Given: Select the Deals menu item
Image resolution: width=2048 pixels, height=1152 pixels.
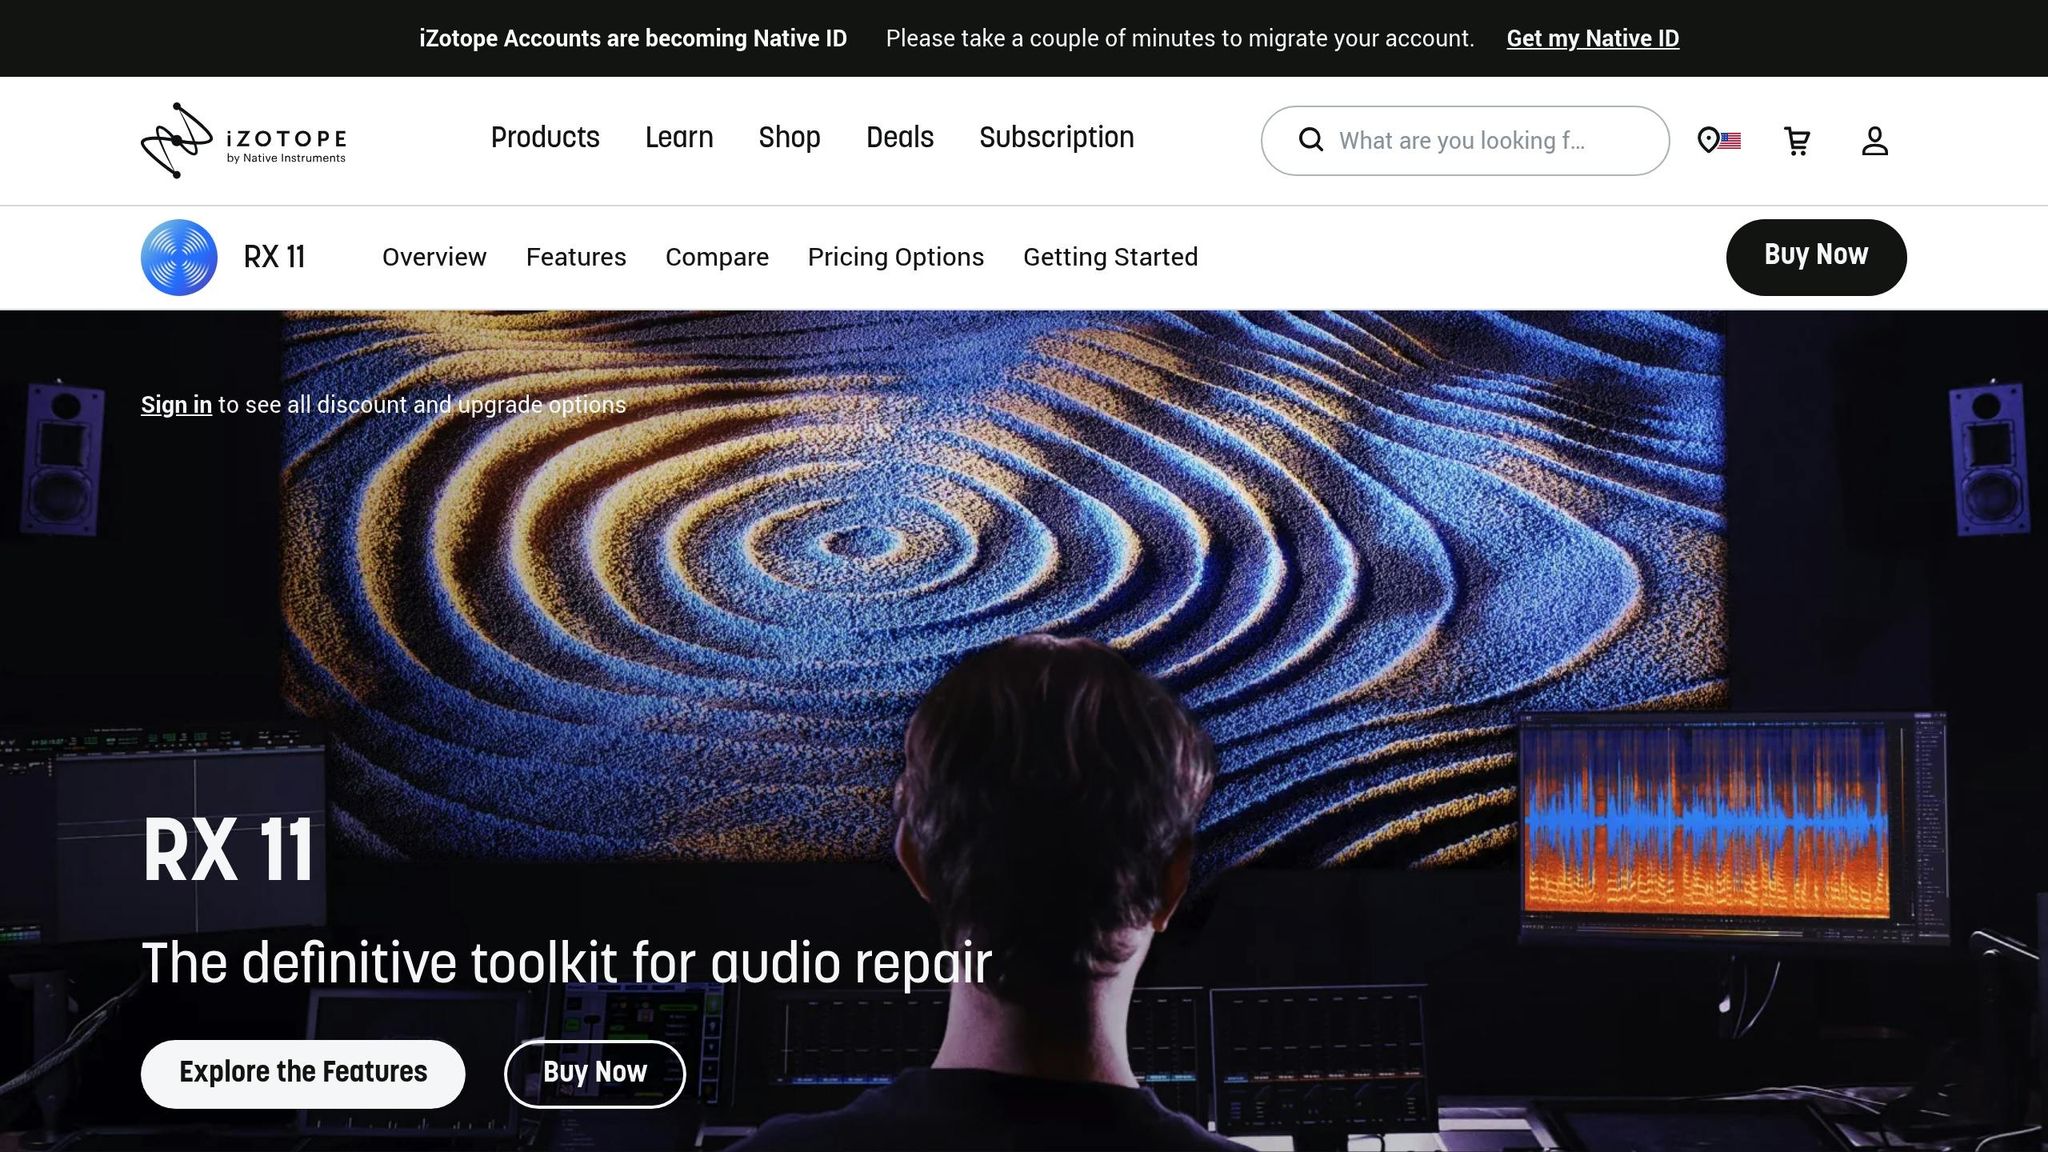Looking at the screenshot, I should pos(899,138).
